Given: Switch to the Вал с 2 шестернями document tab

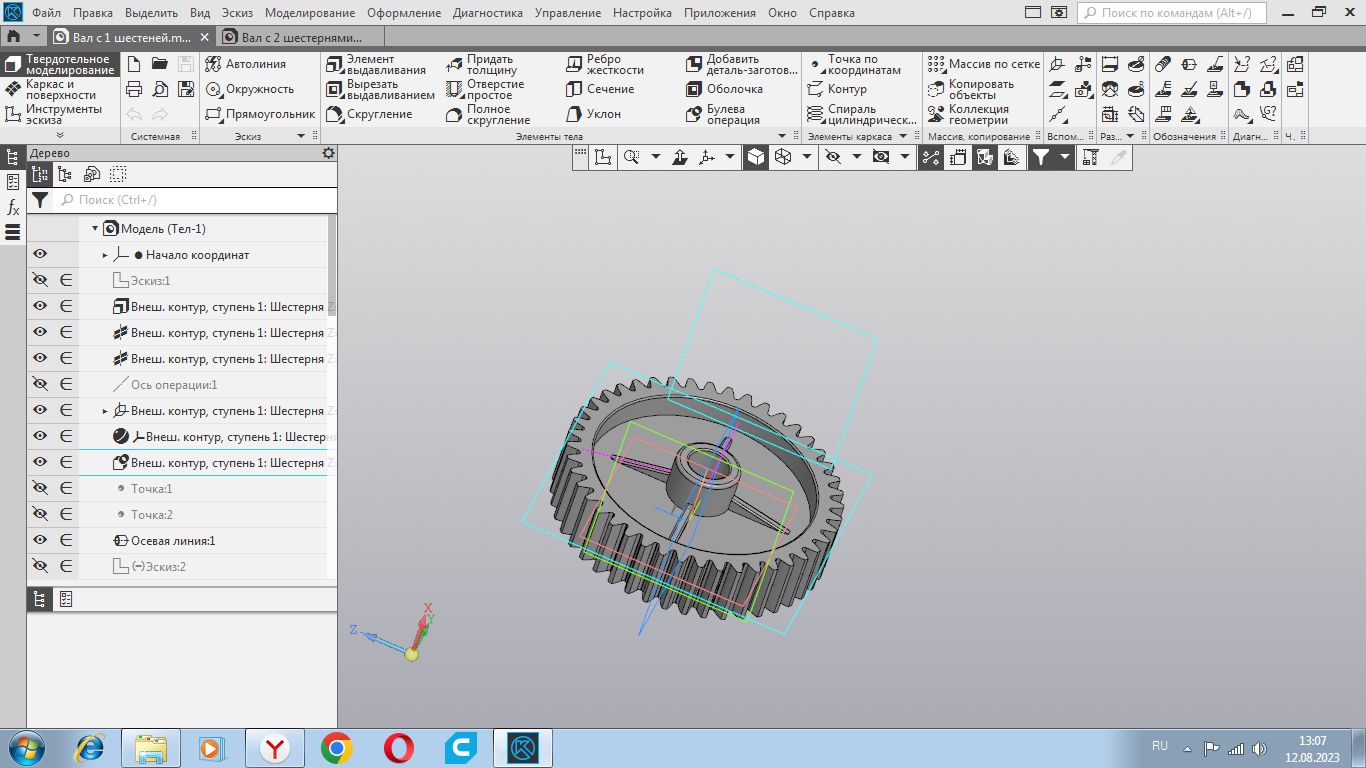Looking at the screenshot, I should (x=299, y=36).
